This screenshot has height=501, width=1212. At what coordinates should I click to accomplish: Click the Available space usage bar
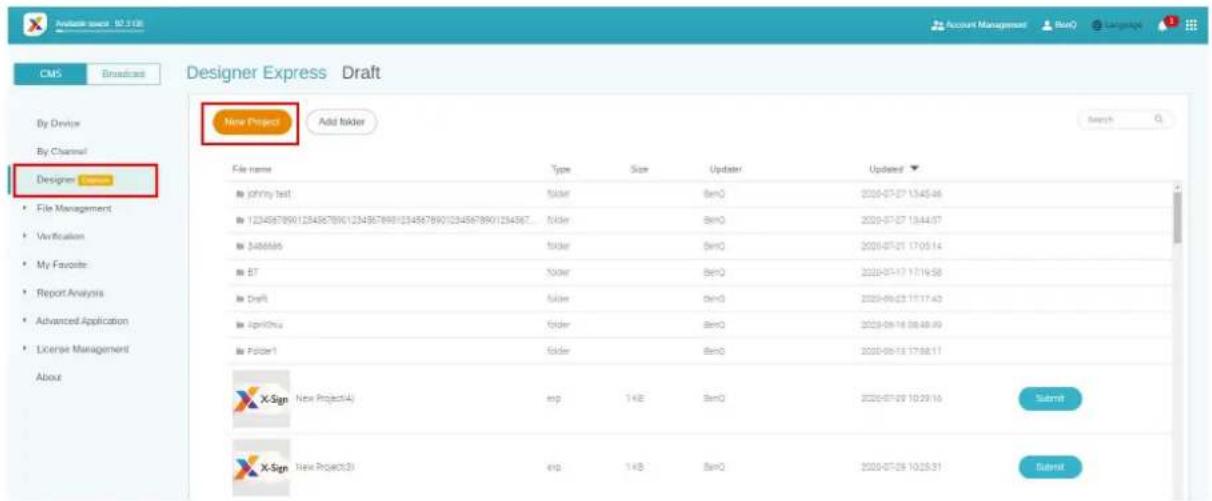coord(100,32)
